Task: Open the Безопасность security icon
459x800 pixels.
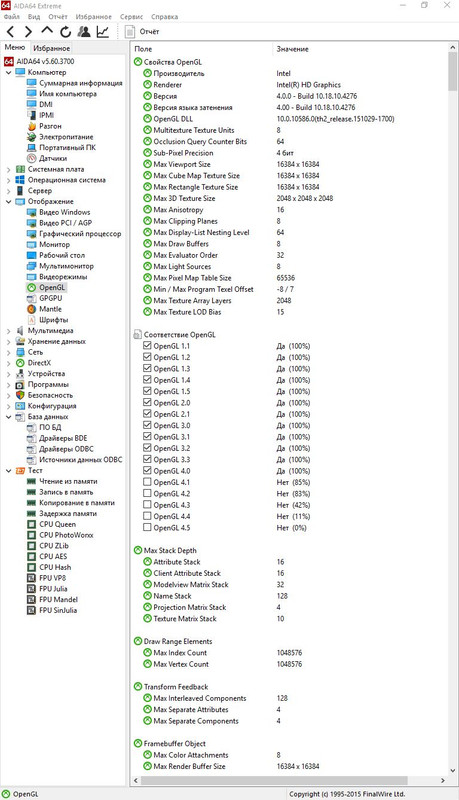Action: pyautogui.click(x=20, y=395)
